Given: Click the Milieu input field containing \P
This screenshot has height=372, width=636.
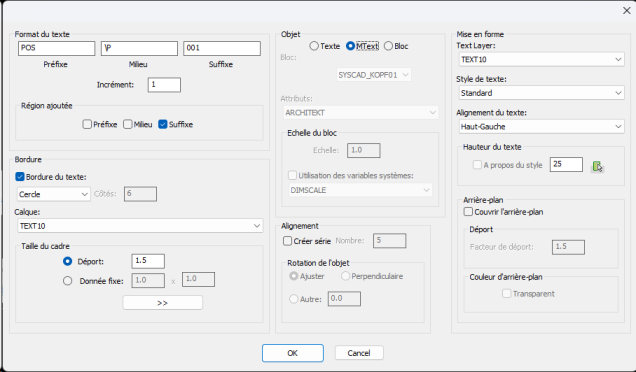Looking at the screenshot, I should pyautogui.click(x=139, y=48).
